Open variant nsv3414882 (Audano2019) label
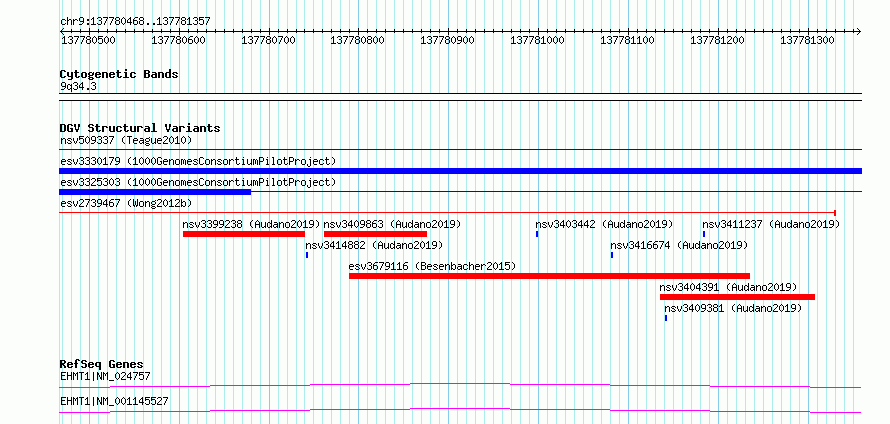Viewport: 890px width, 424px height. tap(374, 245)
